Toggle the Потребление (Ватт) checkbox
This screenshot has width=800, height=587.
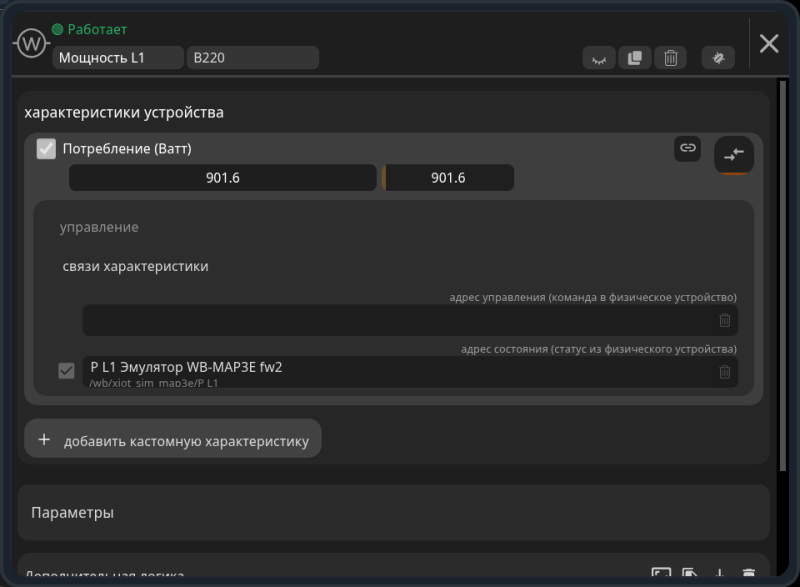tap(46, 149)
